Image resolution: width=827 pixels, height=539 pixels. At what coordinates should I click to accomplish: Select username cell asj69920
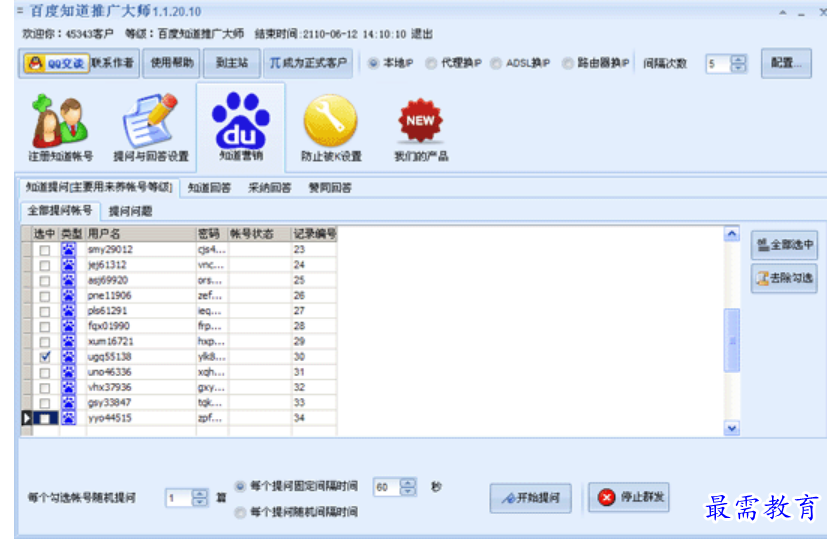pos(141,280)
